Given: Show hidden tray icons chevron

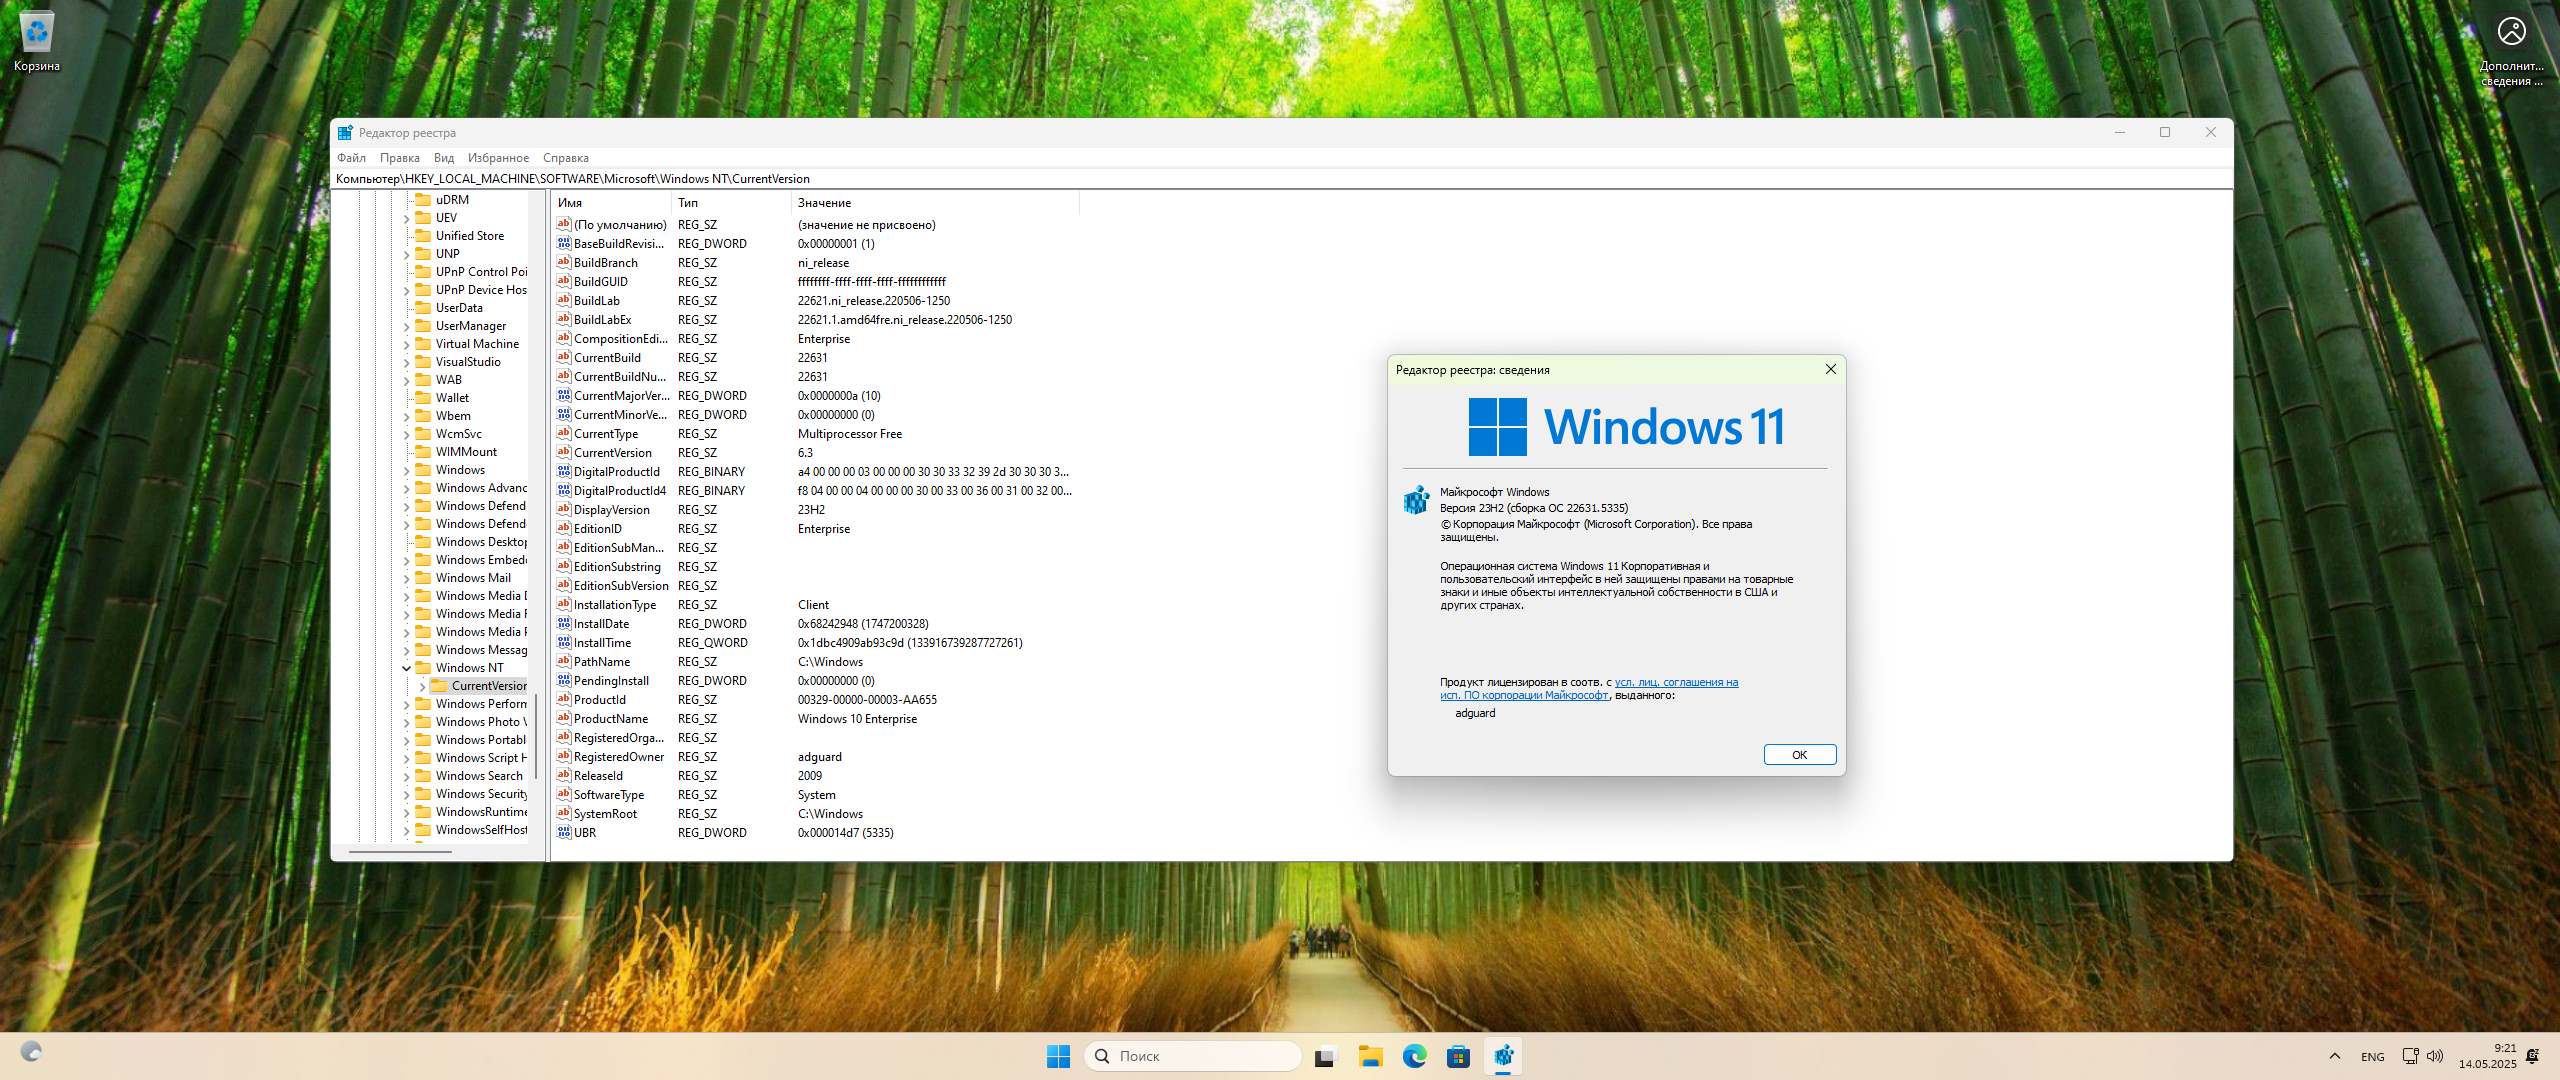Looking at the screenshot, I should pyautogui.click(x=2334, y=1056).
